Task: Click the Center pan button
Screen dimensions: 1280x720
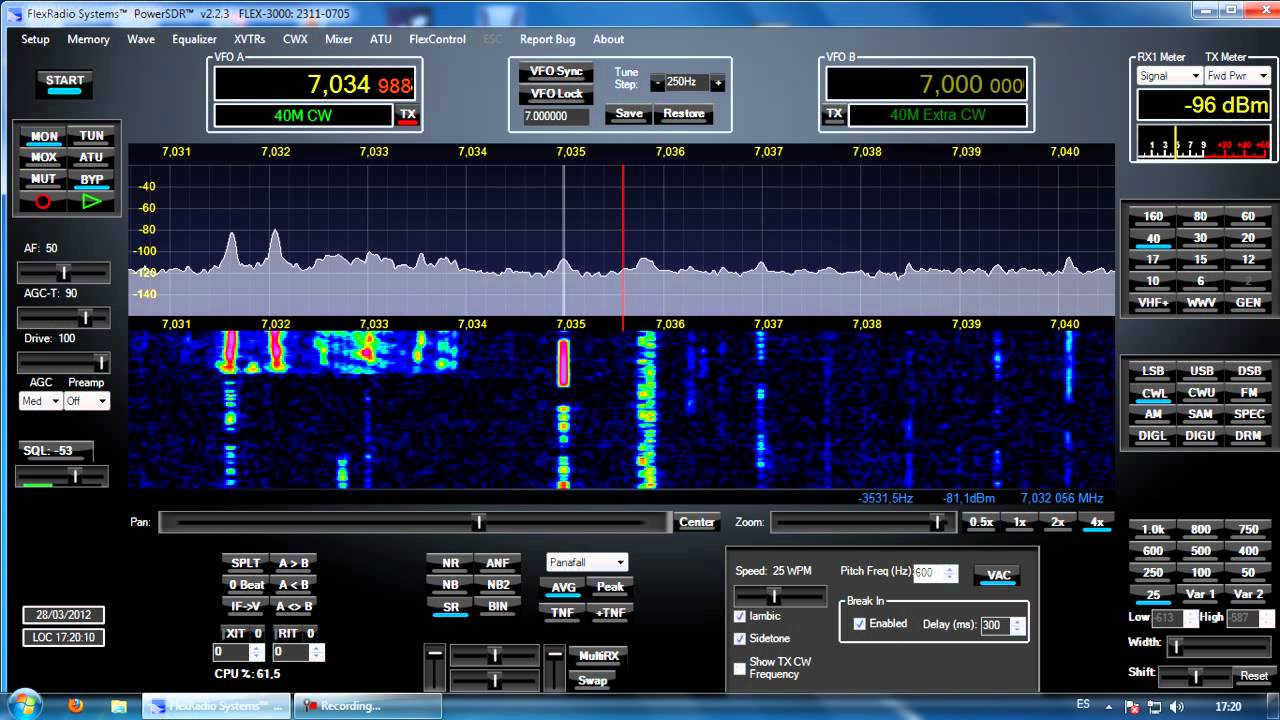Action: coord(697,522)
